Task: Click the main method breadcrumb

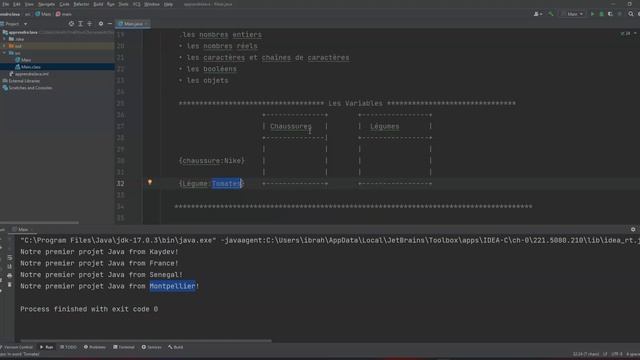Action: [x=64, y=14]
